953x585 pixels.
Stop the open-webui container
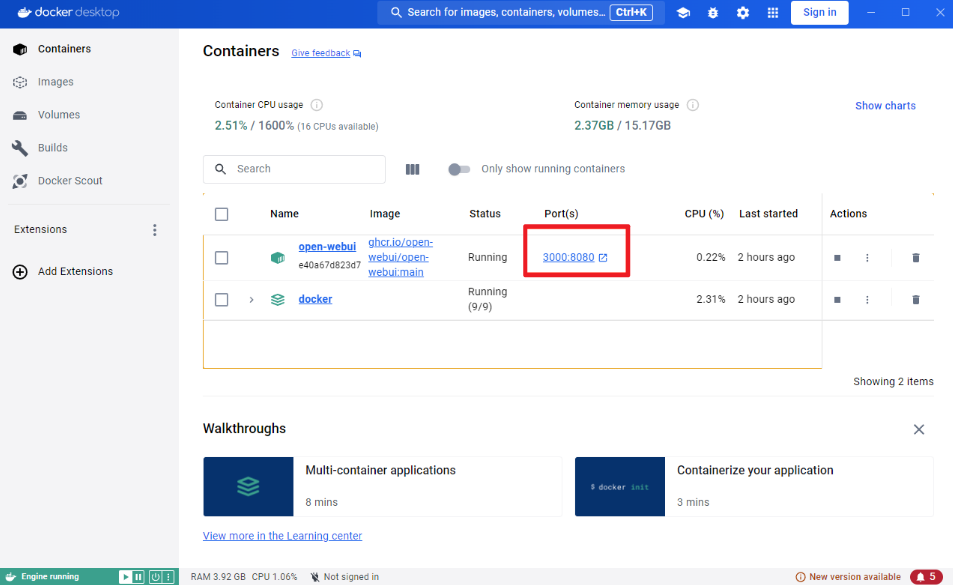pos(837,258)
